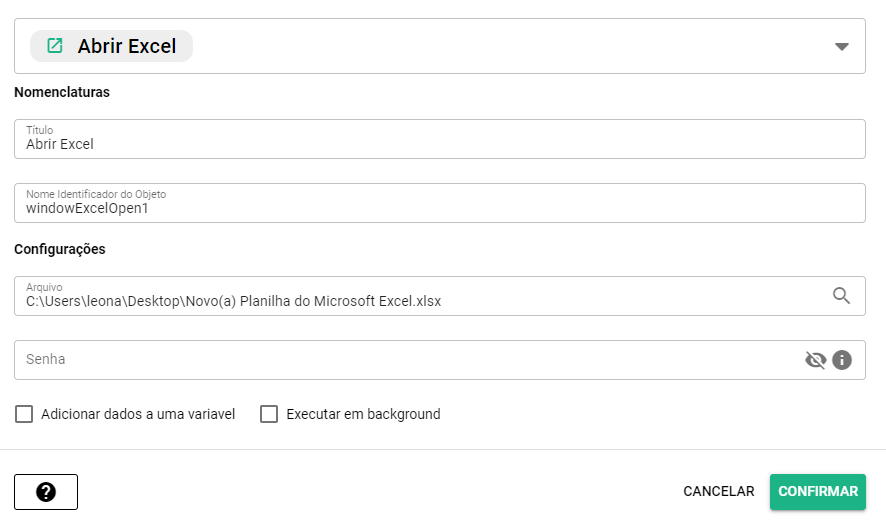Click the info icon in Senha field

coord(842,360)
